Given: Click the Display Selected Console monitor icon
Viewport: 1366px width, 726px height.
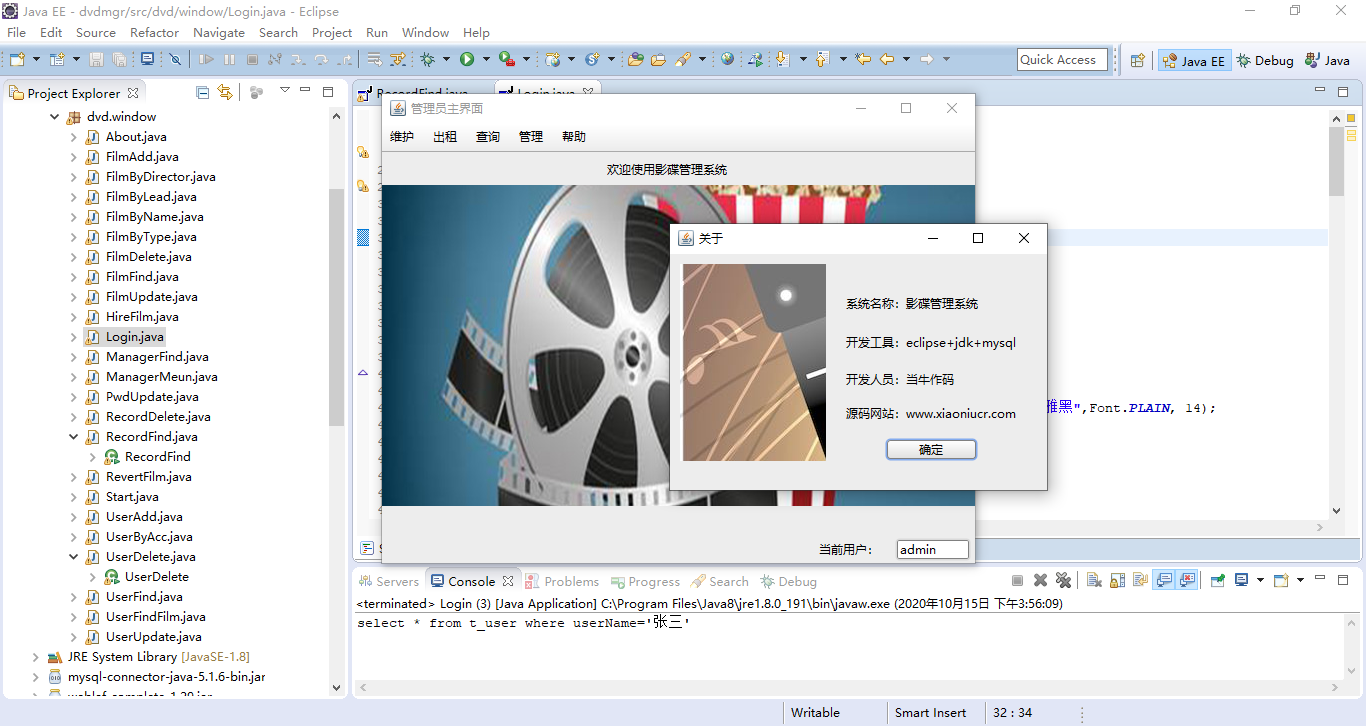Looking at the screenshot, I should point(1241,580).
